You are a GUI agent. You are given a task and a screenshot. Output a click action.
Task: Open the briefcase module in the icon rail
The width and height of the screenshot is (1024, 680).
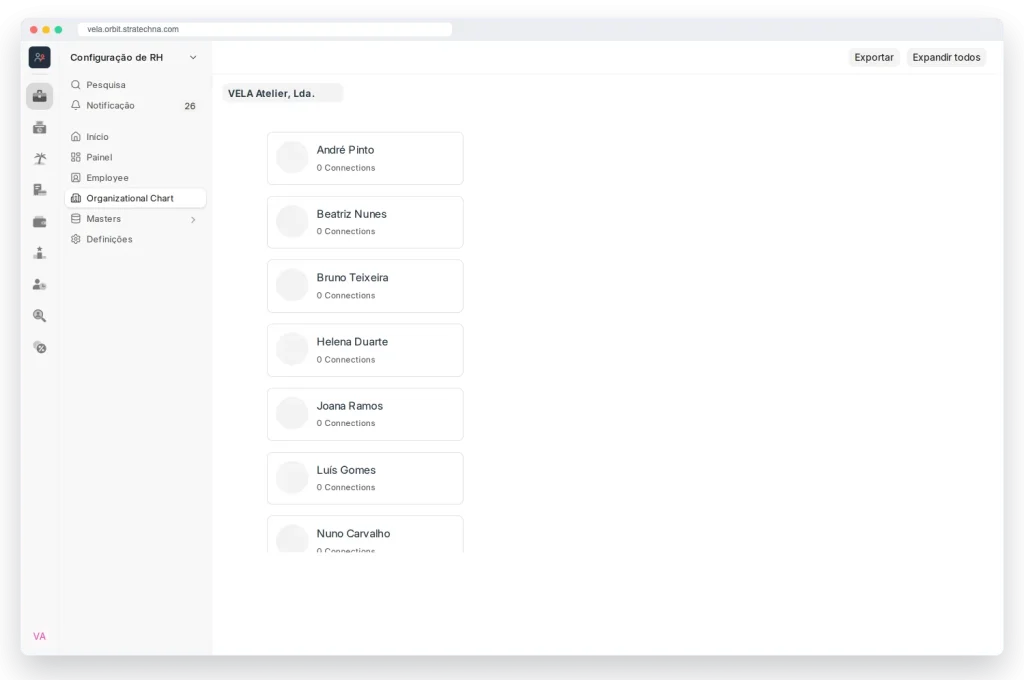click(39, 96)
